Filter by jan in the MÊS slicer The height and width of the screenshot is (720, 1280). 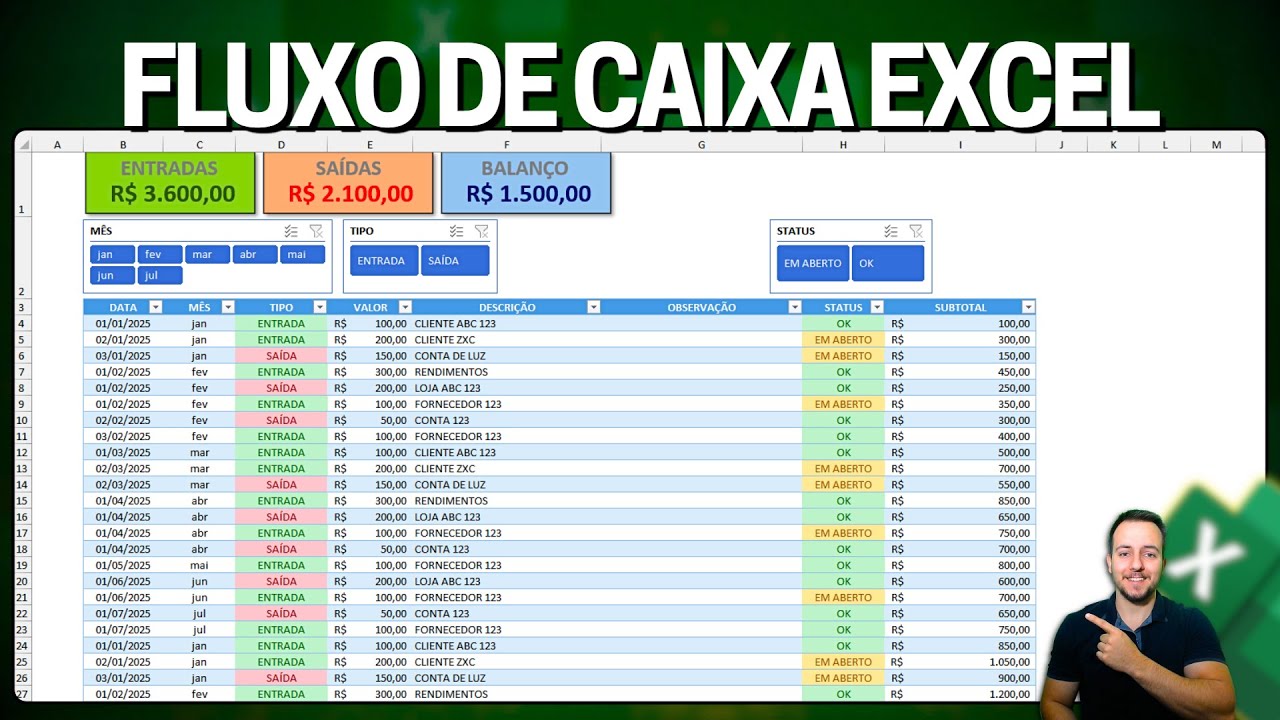pos(112,254)
